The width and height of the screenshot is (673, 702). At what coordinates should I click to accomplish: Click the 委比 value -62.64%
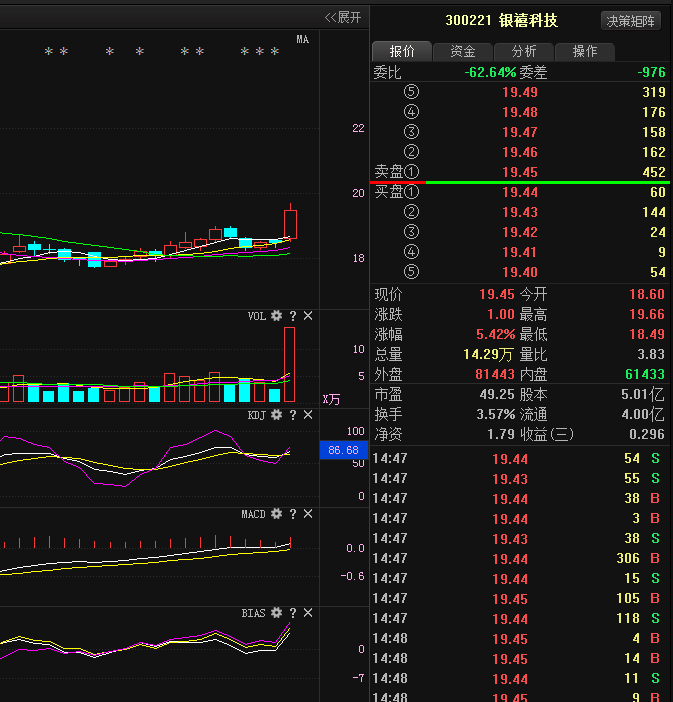point(490,72)
